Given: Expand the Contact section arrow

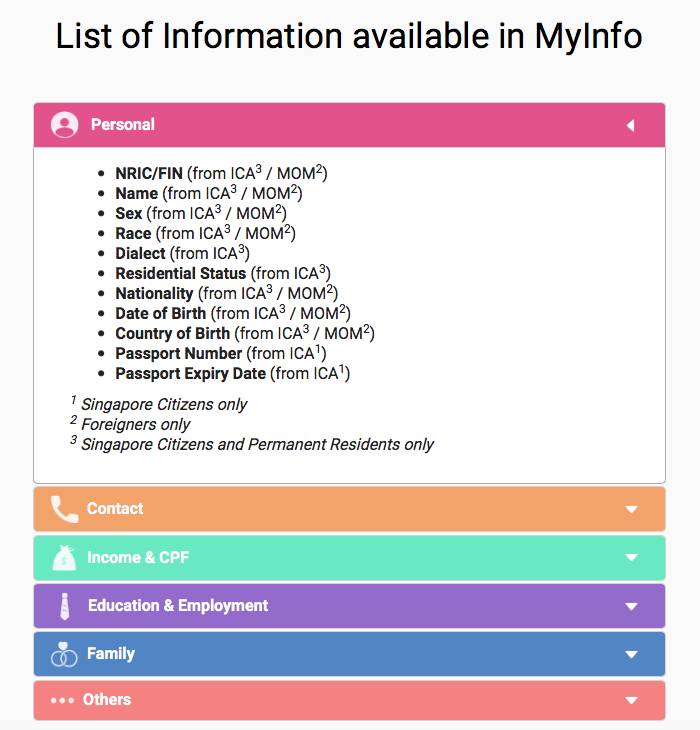Looking at the screenshot, I should pos(631,509).
